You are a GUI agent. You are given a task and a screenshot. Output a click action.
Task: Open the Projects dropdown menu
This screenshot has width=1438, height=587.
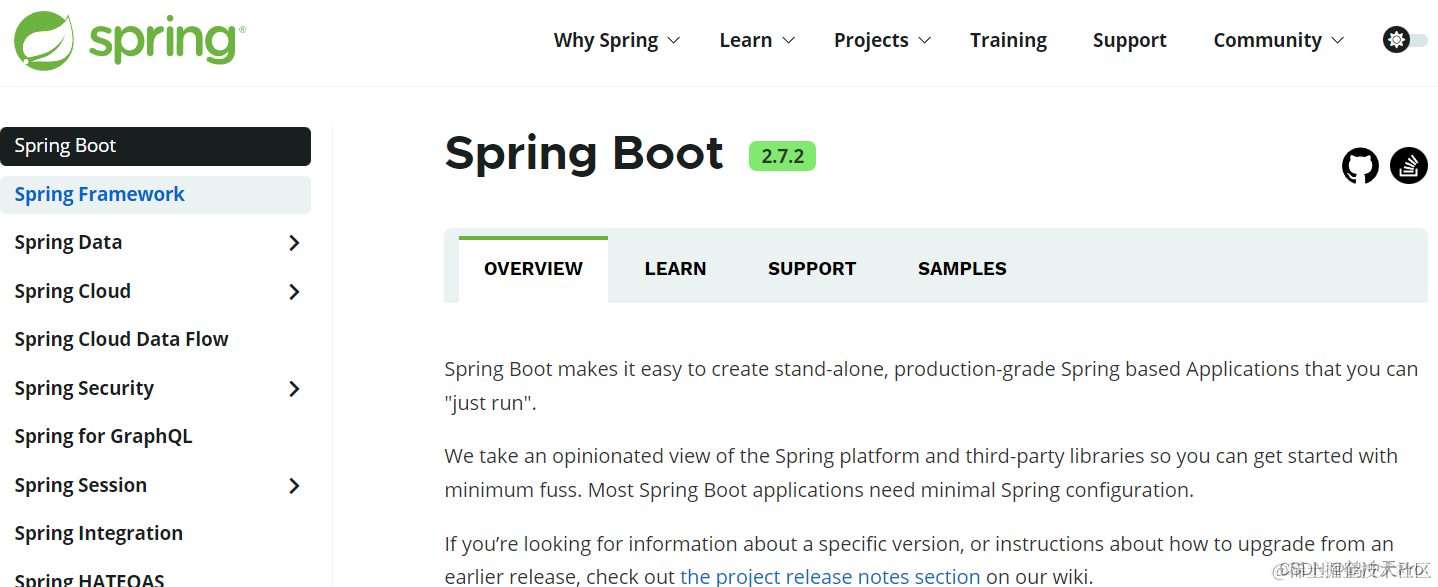pos(883,40)
